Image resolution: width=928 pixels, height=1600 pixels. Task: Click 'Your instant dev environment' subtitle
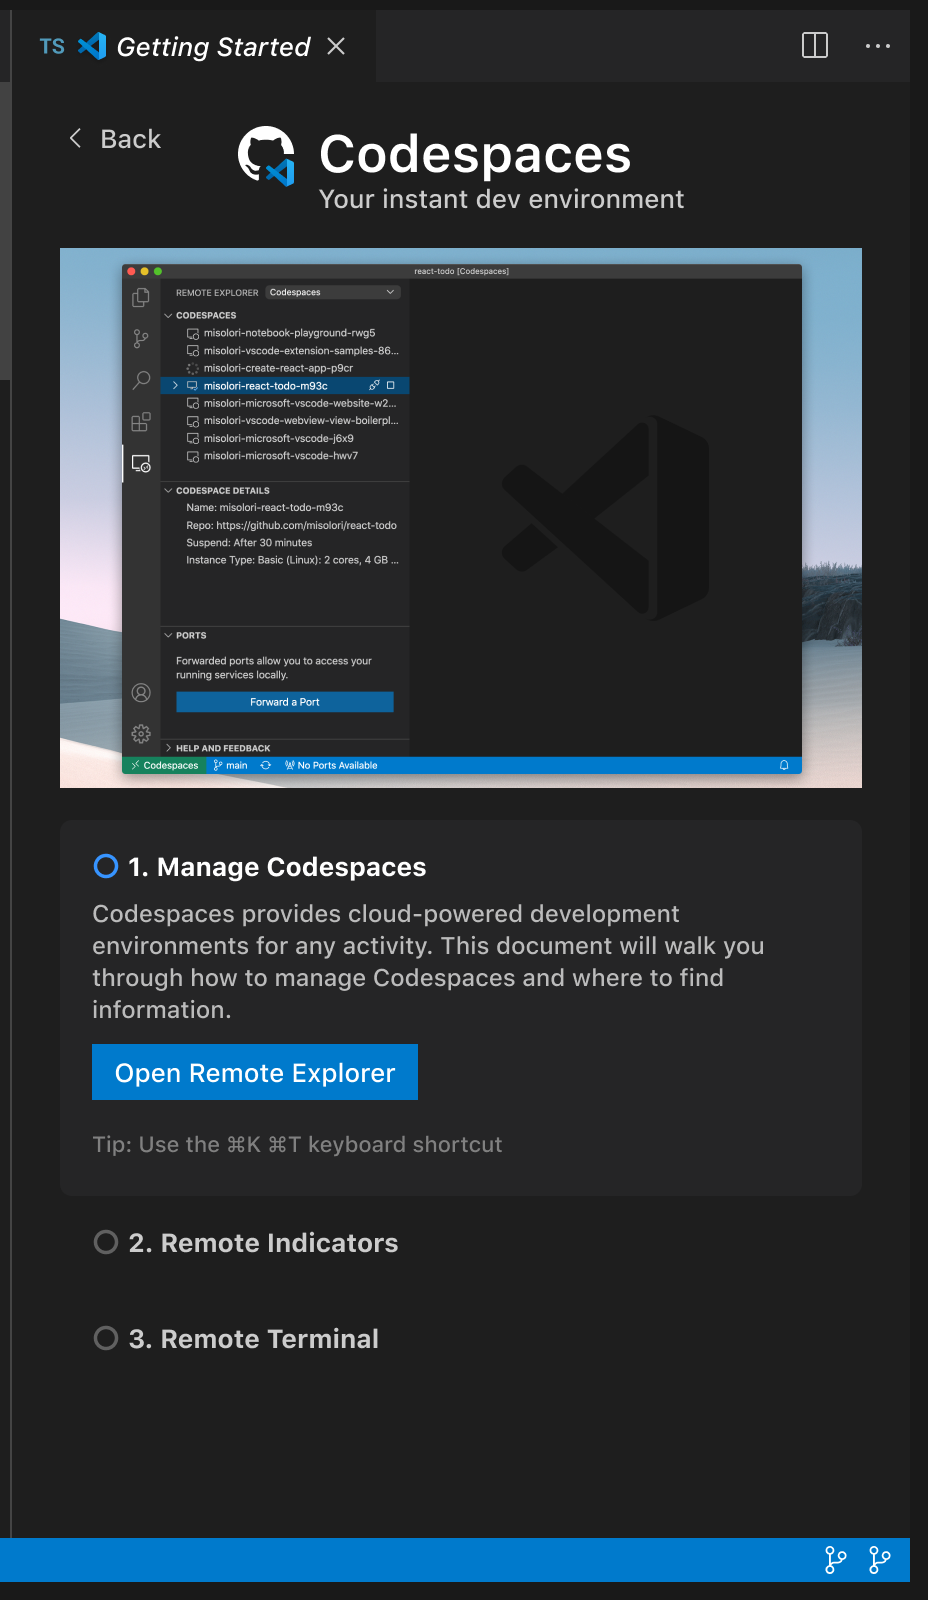(x=501, y=199)
